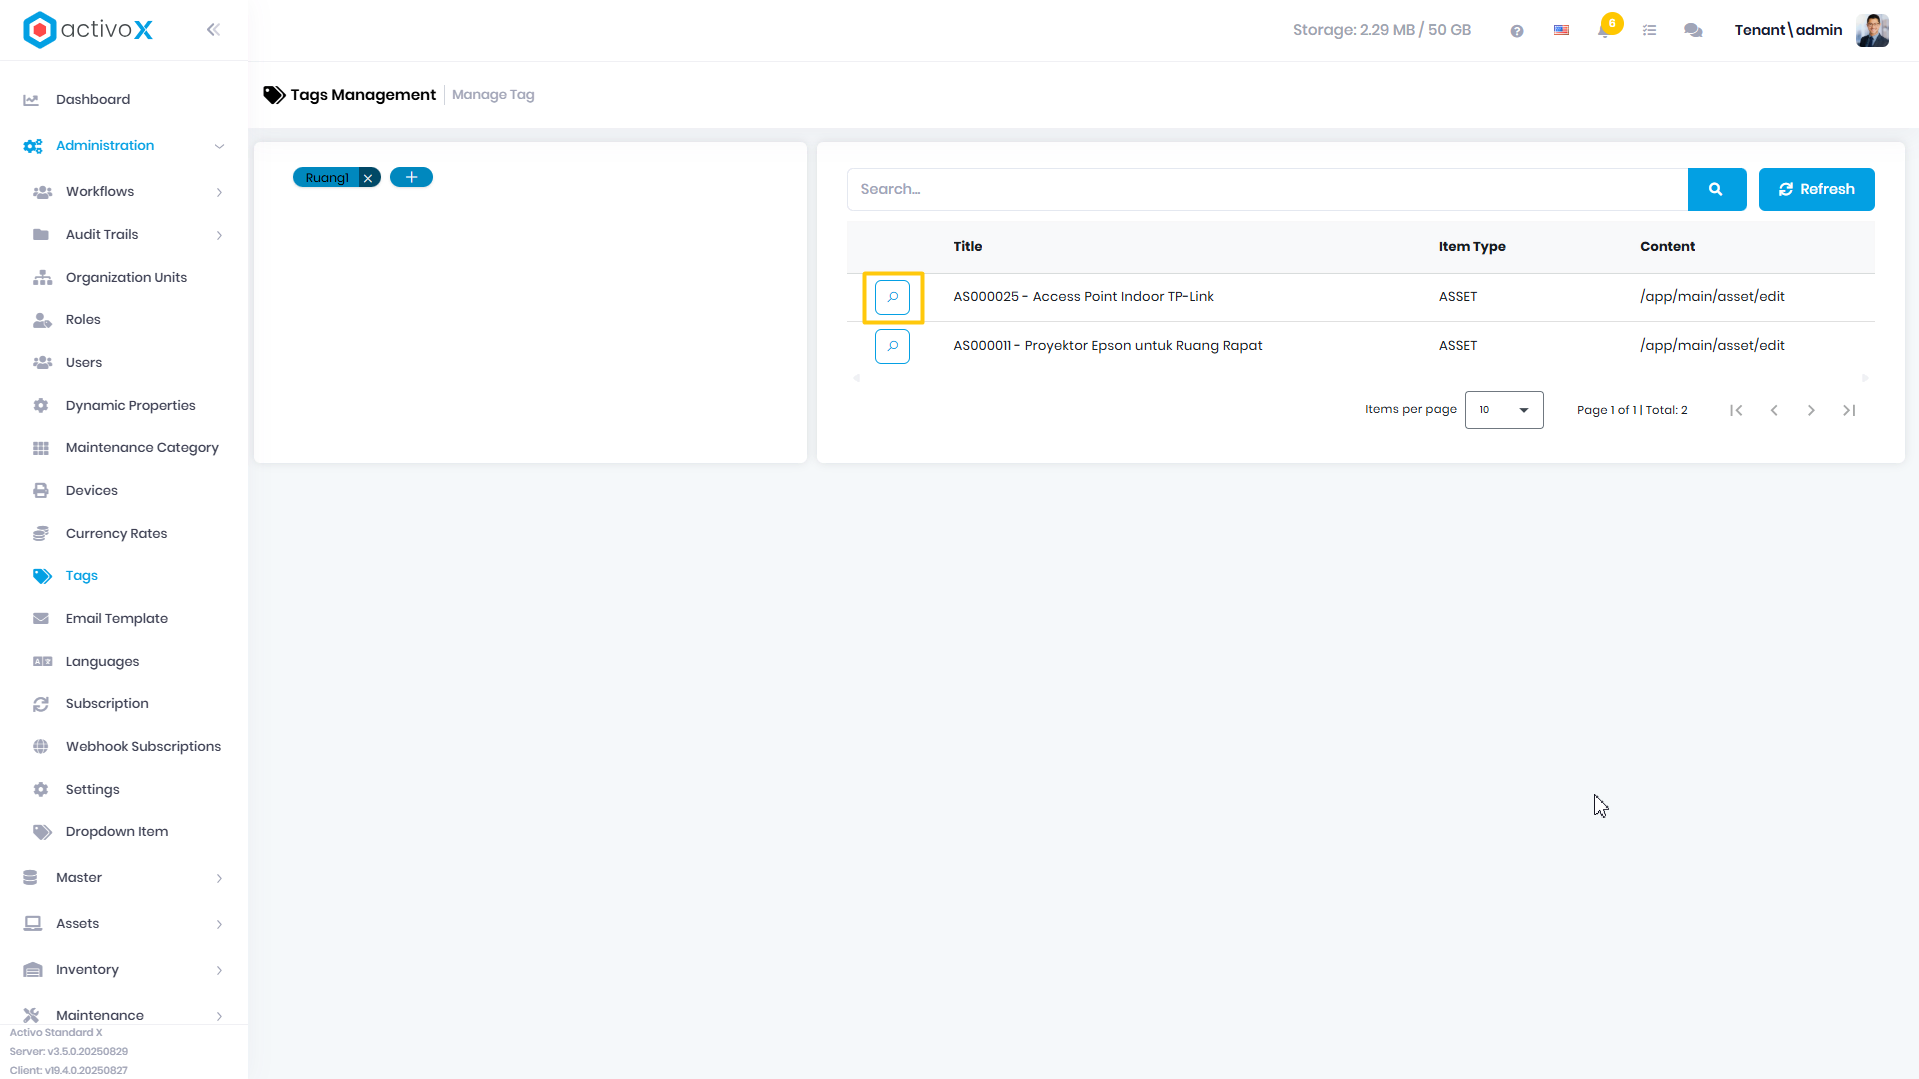Click ASSET type in Access Point row
This screenshot has width=1919, height=1079.
pos(1457,297)
